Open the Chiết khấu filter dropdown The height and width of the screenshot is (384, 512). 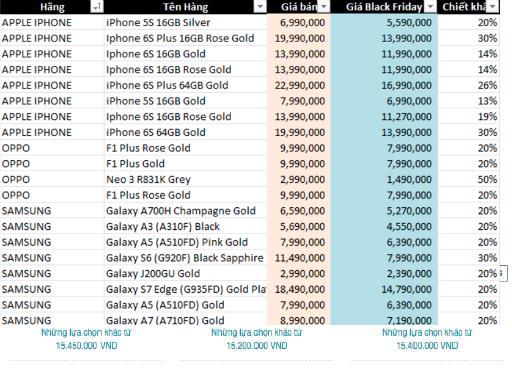492,7
